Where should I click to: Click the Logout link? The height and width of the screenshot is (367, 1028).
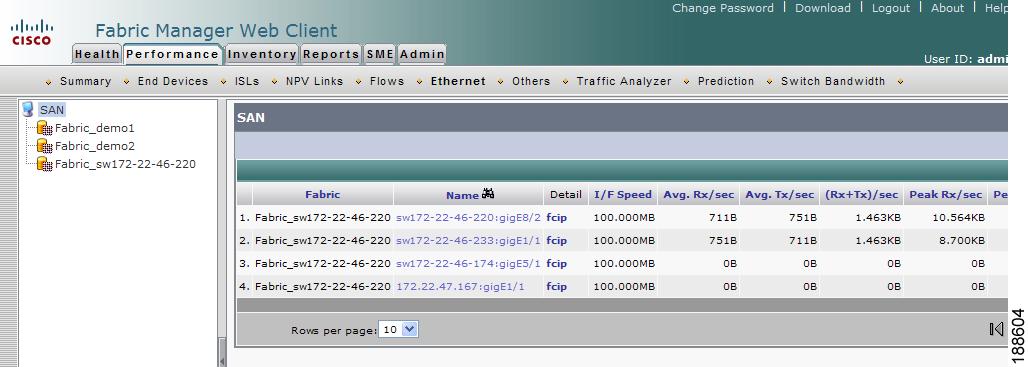click(x=891, y=8)
